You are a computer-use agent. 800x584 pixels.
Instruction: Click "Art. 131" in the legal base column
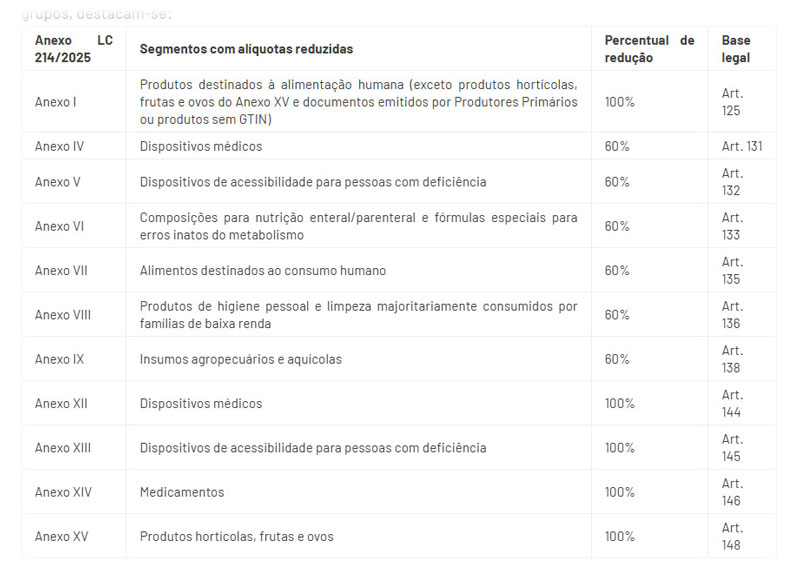741,146
